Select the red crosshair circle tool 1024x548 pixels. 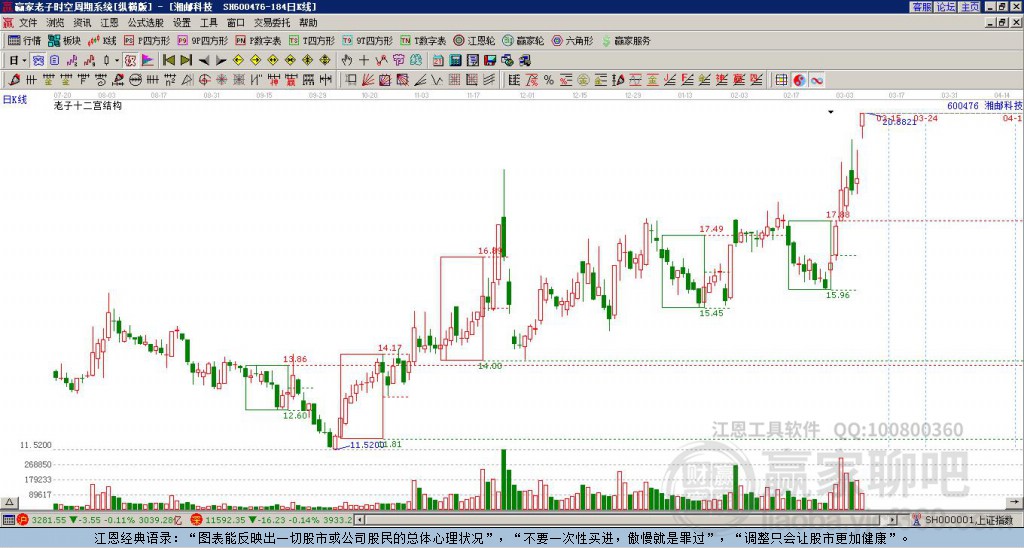[x=204, y=80]
